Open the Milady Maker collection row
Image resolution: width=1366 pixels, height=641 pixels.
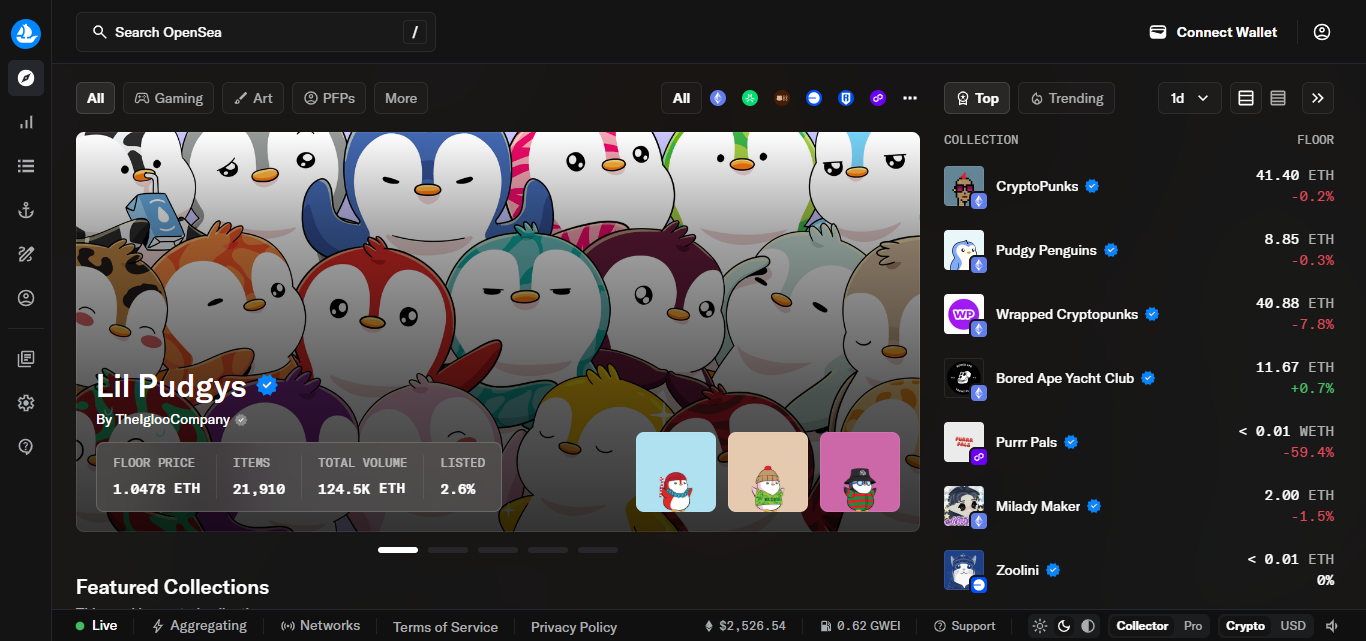coord(1139,506)
